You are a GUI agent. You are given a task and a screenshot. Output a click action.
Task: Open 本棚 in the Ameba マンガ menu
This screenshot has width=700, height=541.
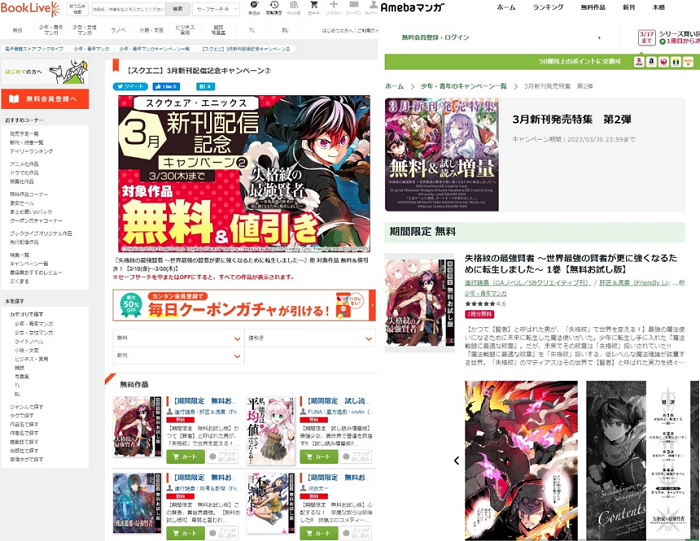point(658,7)
